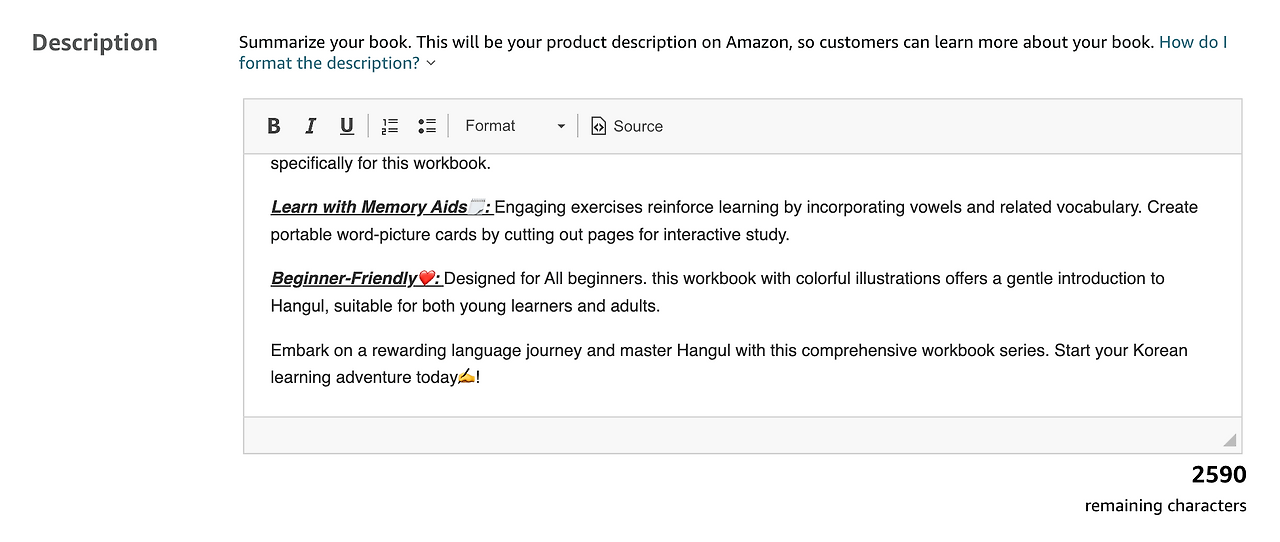1280x542 pixels.
Task: Toggle italic formatting in the toolbar
Action: (310, 126)
